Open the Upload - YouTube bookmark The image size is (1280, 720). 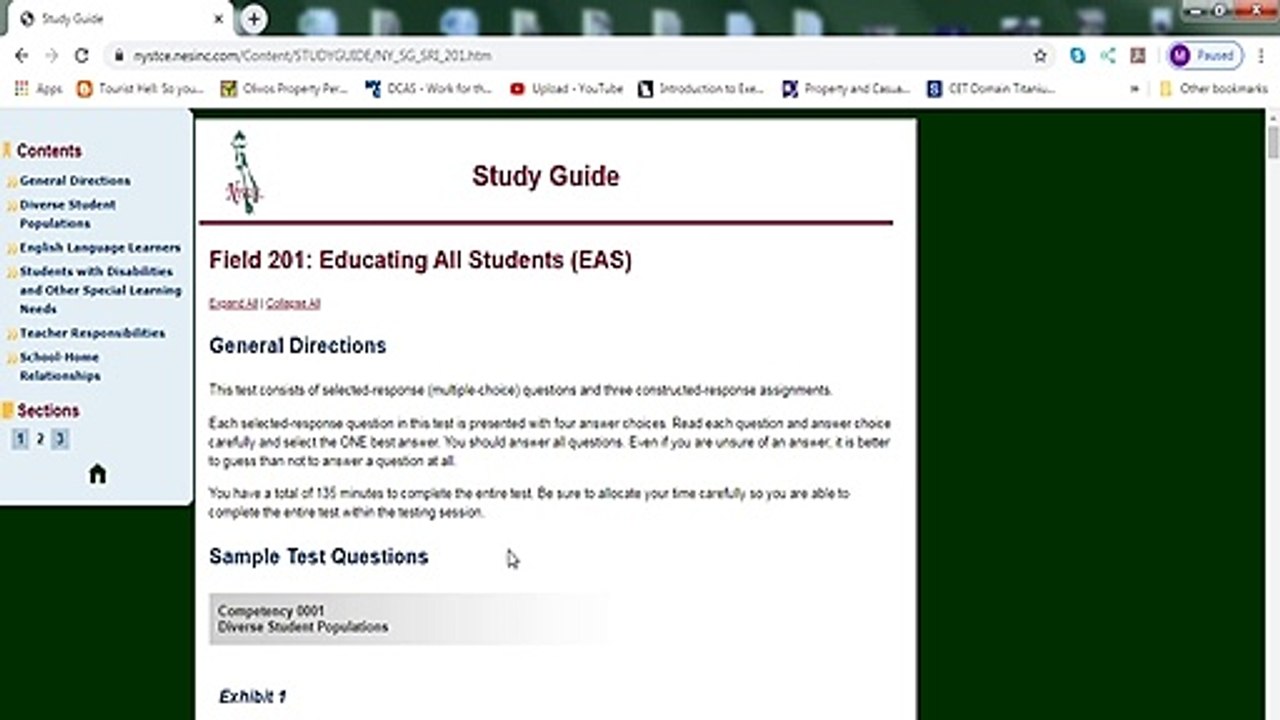(566, 88)
